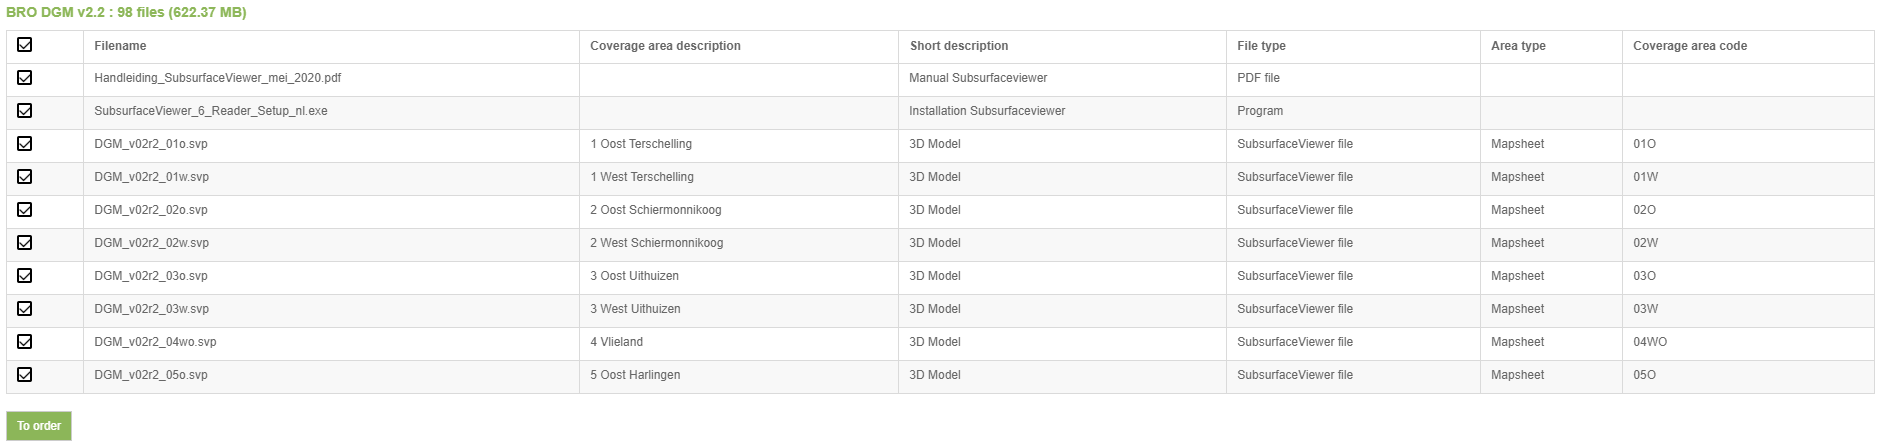Viewport: 1887px width, 447px height.
Task: Uncheck the Handleiding_SubsurfaceViewer PDF file checkbox
Action: pos(25,78)
